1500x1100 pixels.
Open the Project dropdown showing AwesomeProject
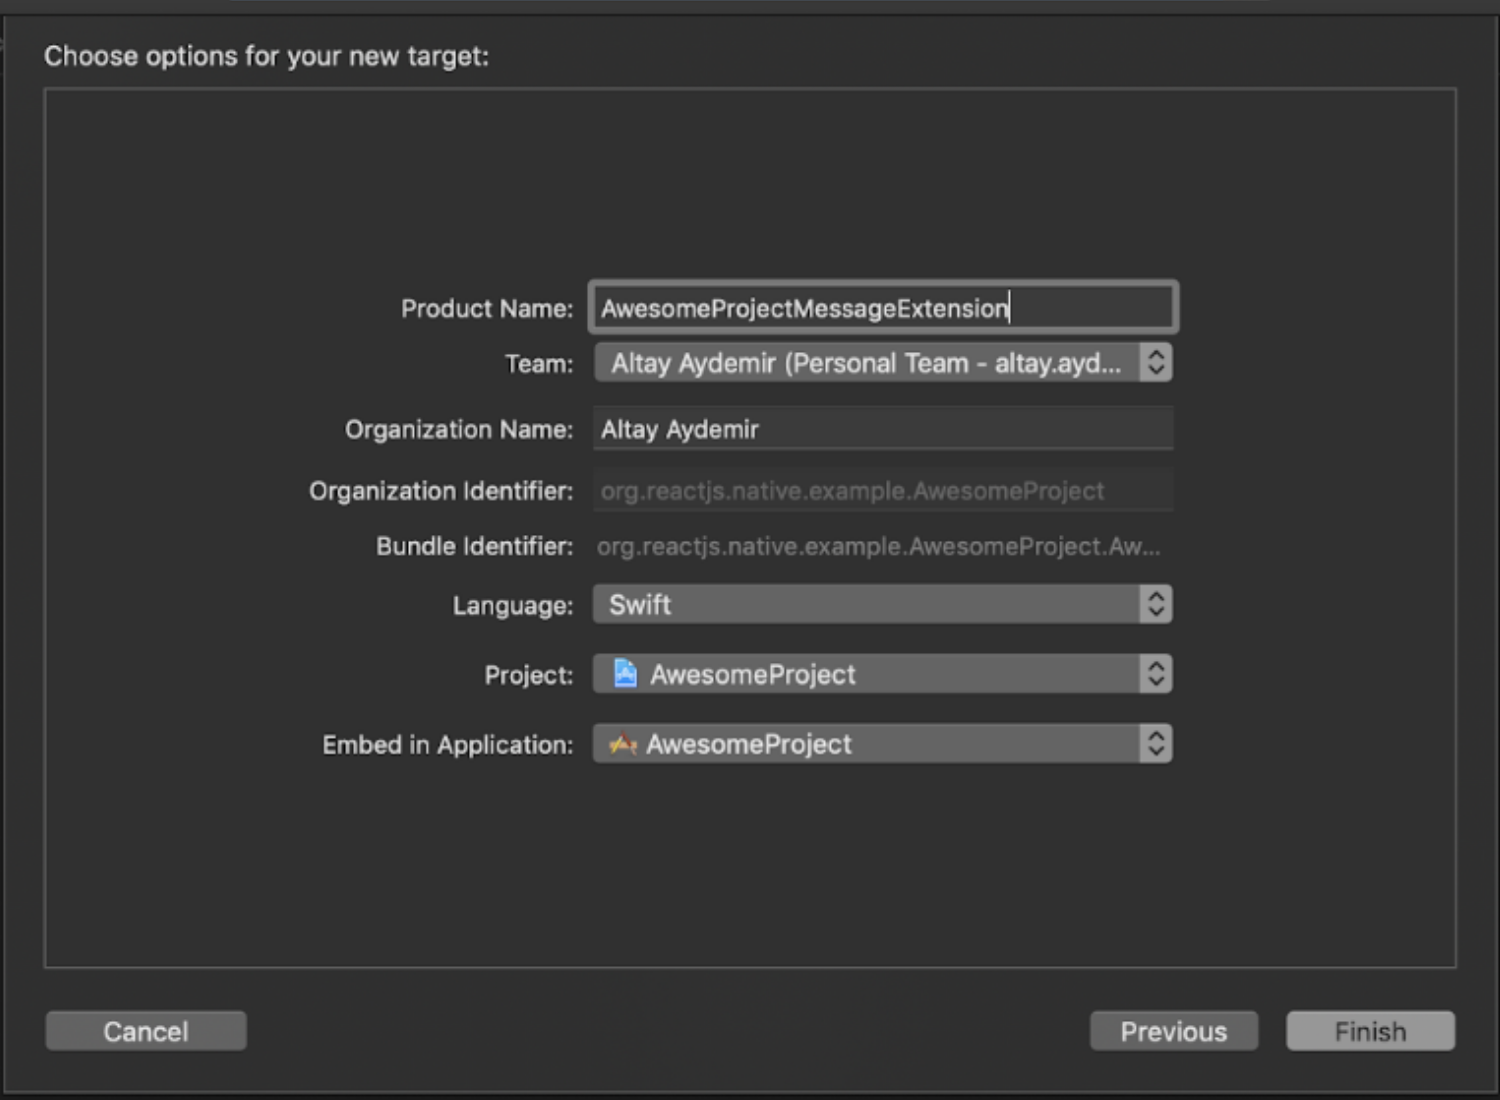(x=883, y=674)
